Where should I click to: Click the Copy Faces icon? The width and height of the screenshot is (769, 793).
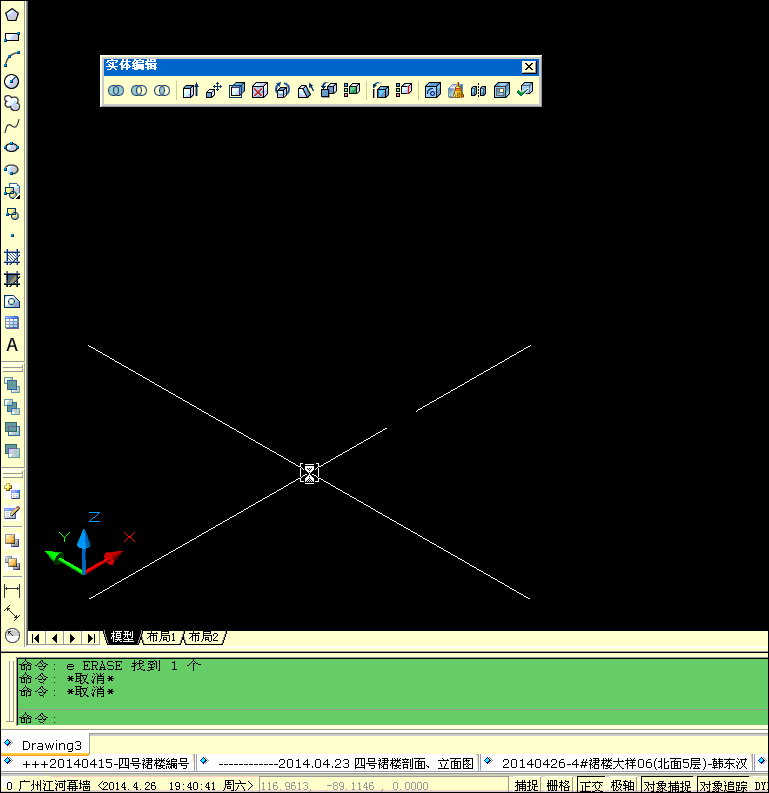tap(329, 91)
